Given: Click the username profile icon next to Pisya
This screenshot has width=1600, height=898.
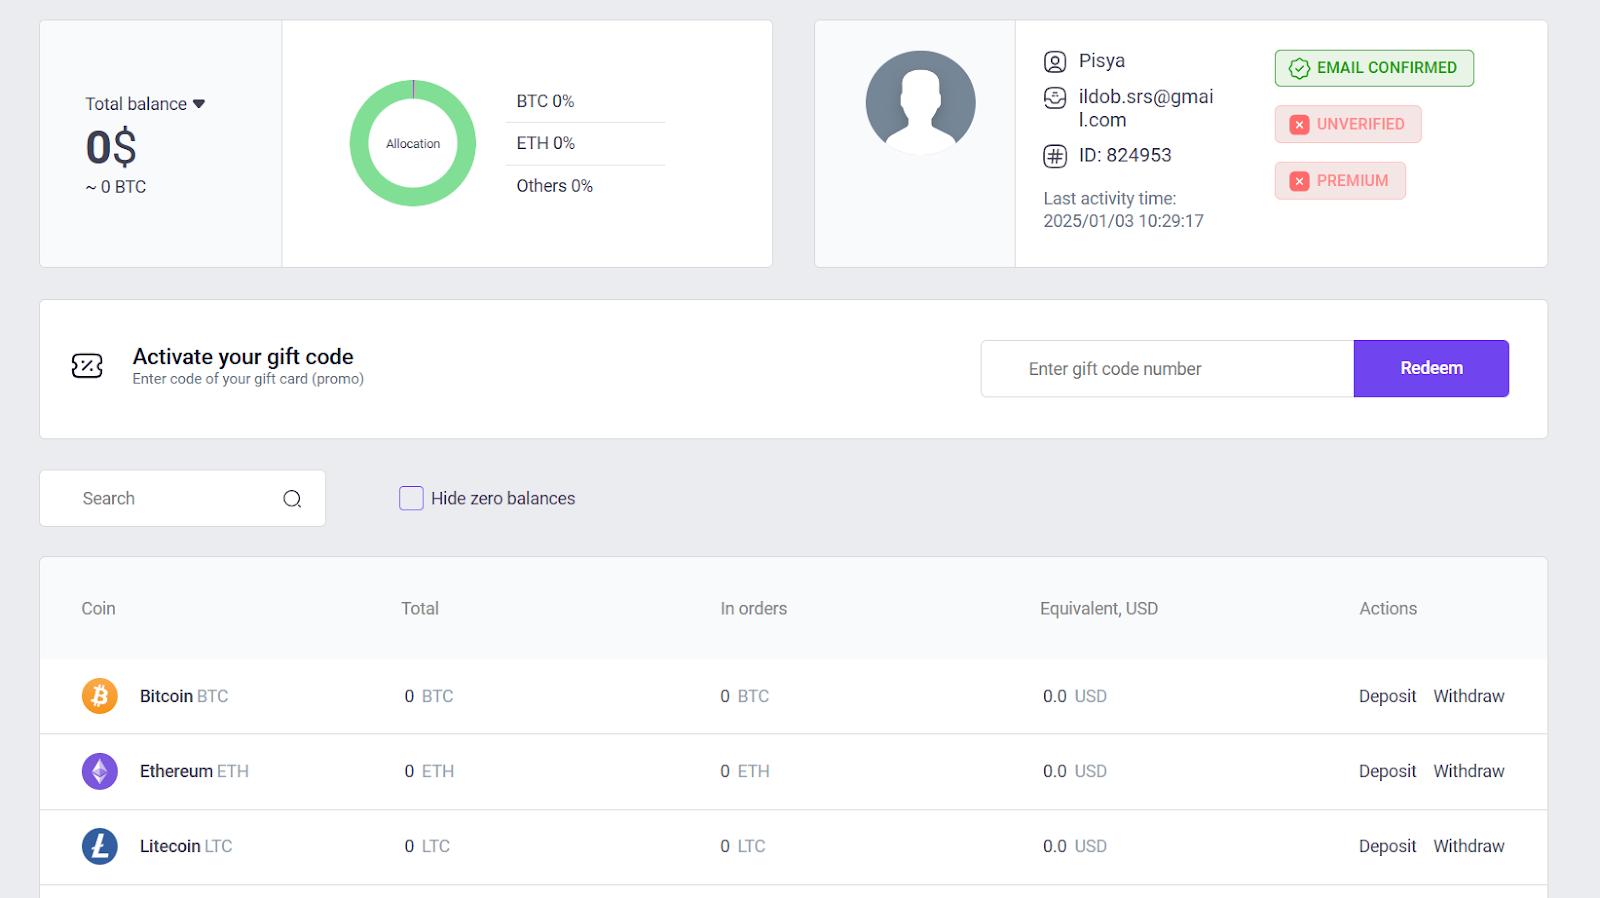Looking at the screenshot, I should pyautogui.click(x=1055, y=62).
